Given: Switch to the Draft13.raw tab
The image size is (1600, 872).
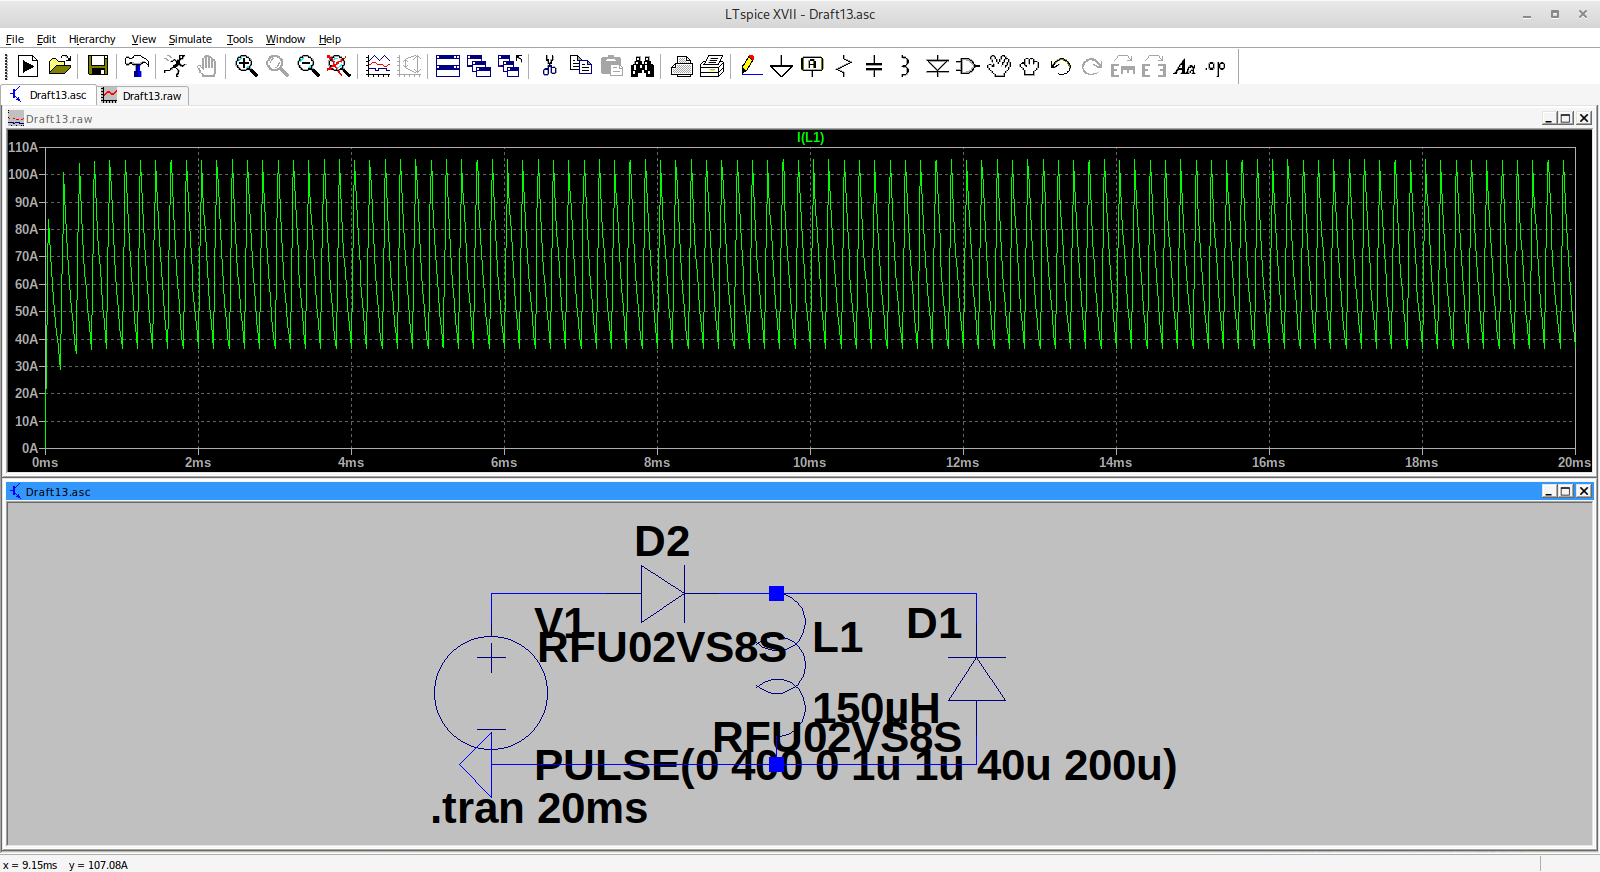Looking at the screenshot, I should click(143, 96).
